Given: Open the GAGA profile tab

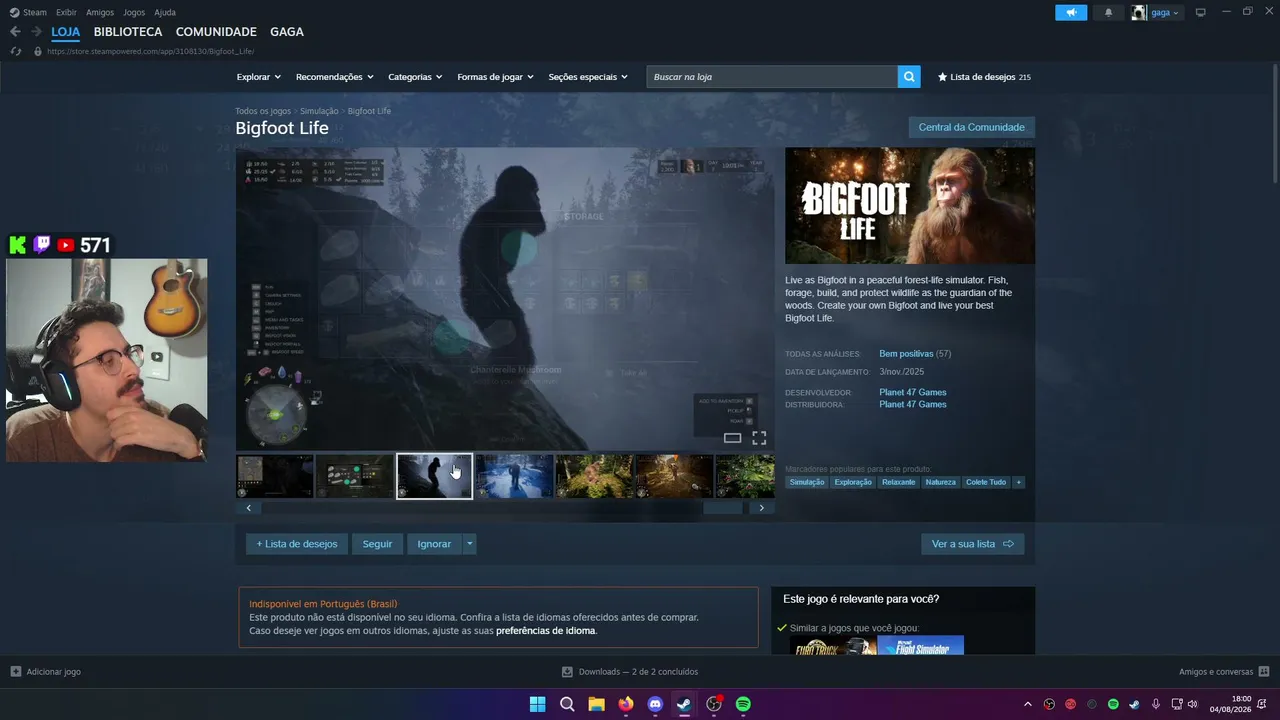Looking at the screenshot, I should click(x=287, y=32).
